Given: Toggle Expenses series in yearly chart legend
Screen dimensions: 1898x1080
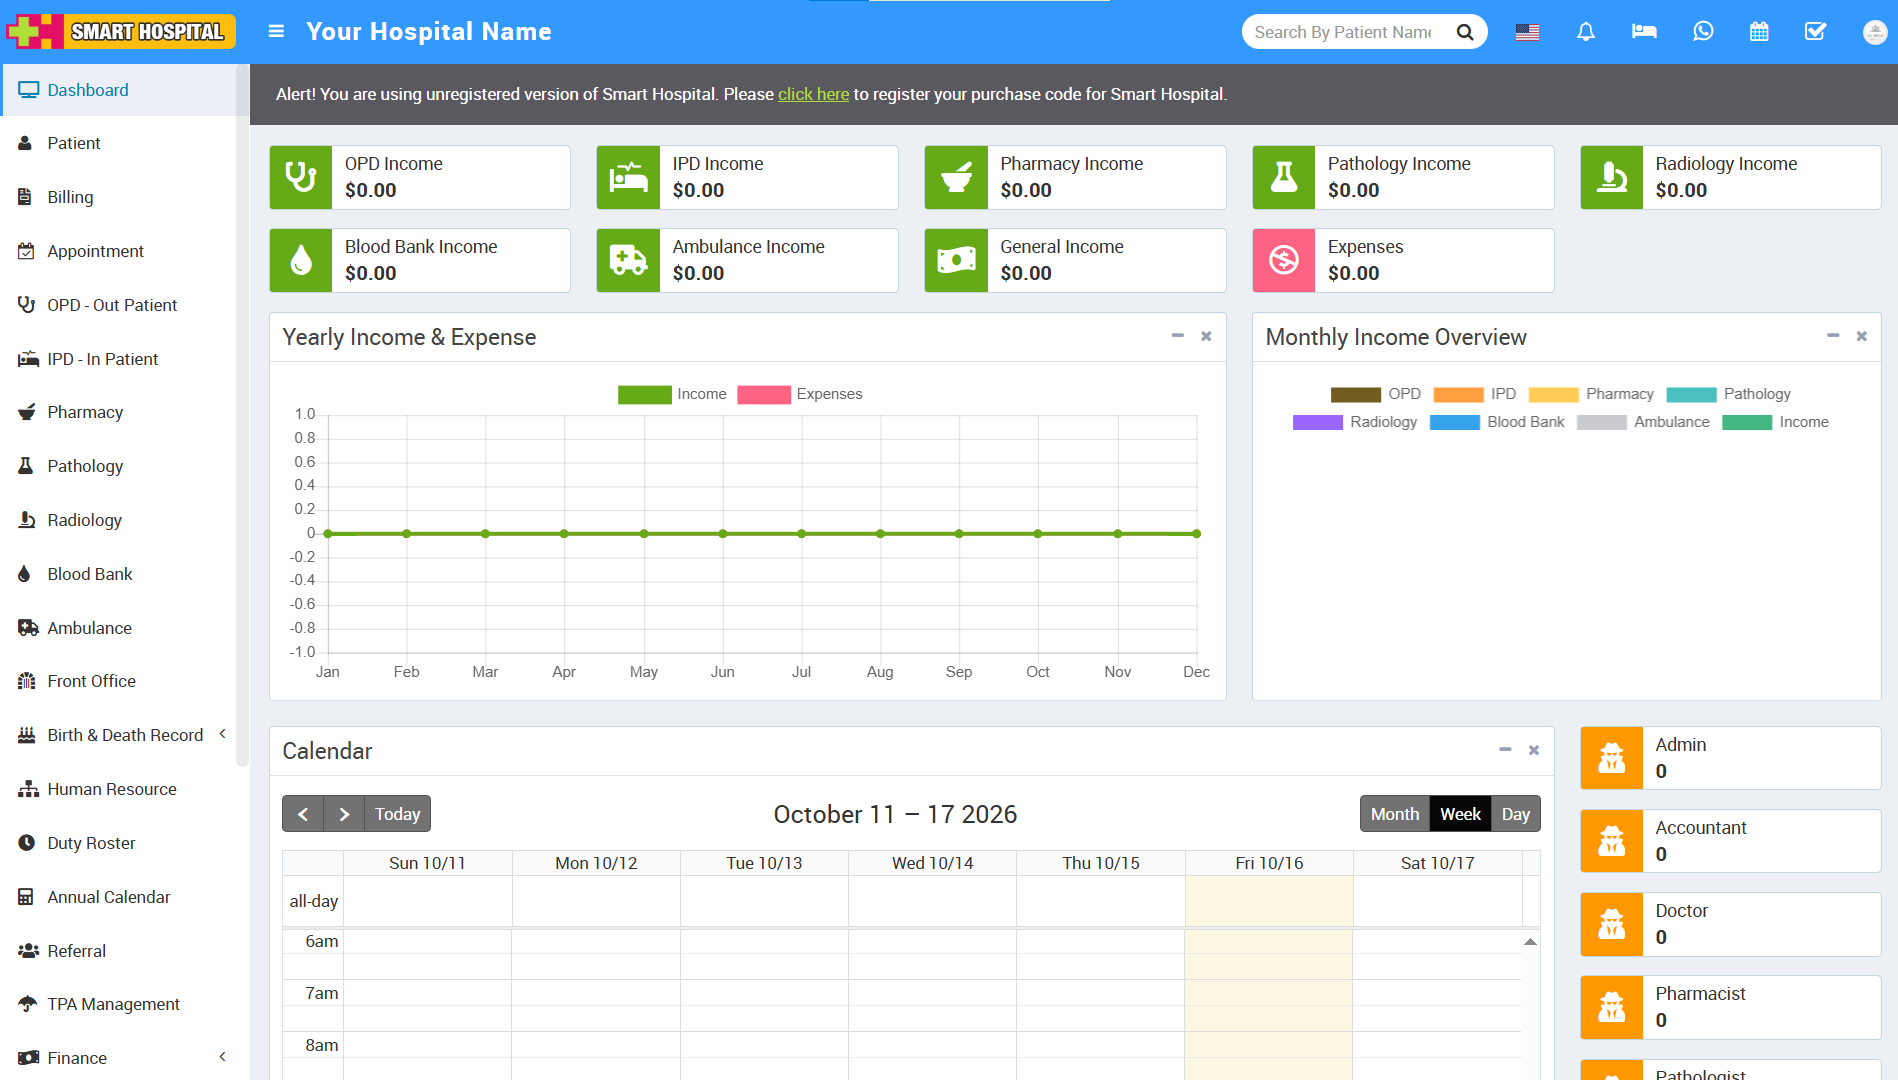Looking at the screenshot, I should click(800, 394).
